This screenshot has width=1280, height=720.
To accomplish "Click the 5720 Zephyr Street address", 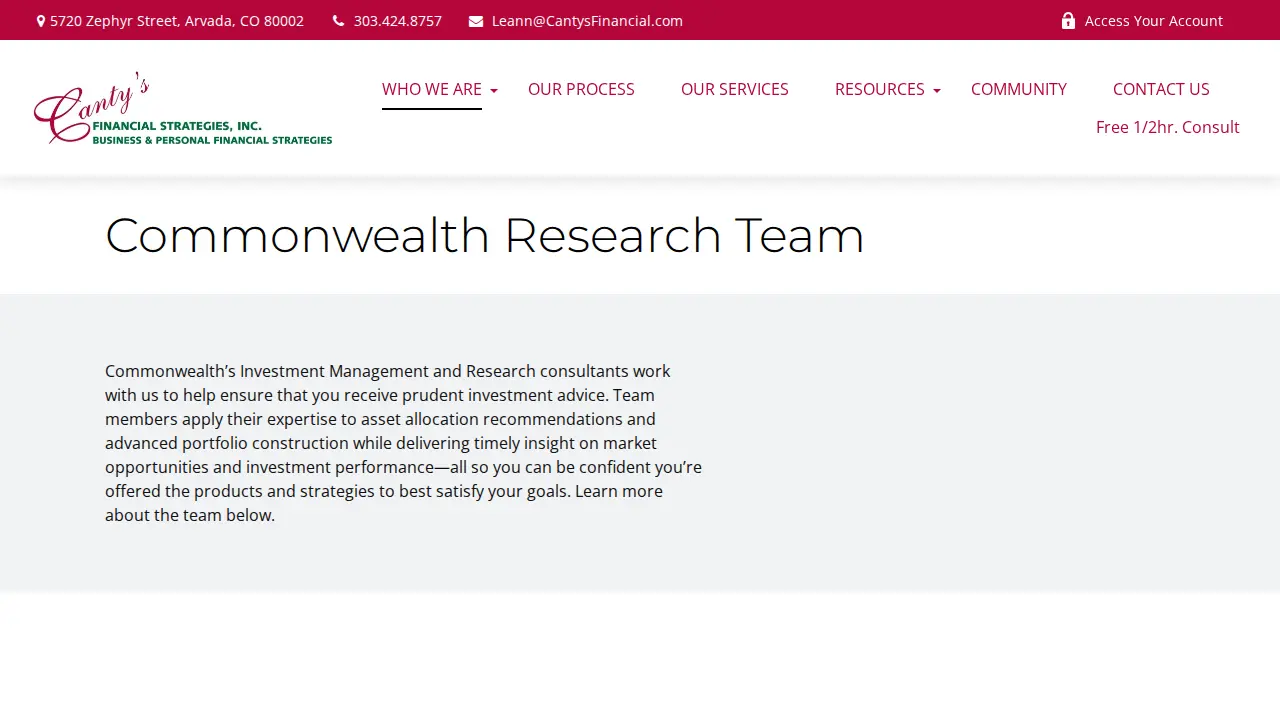I will 177,21.
